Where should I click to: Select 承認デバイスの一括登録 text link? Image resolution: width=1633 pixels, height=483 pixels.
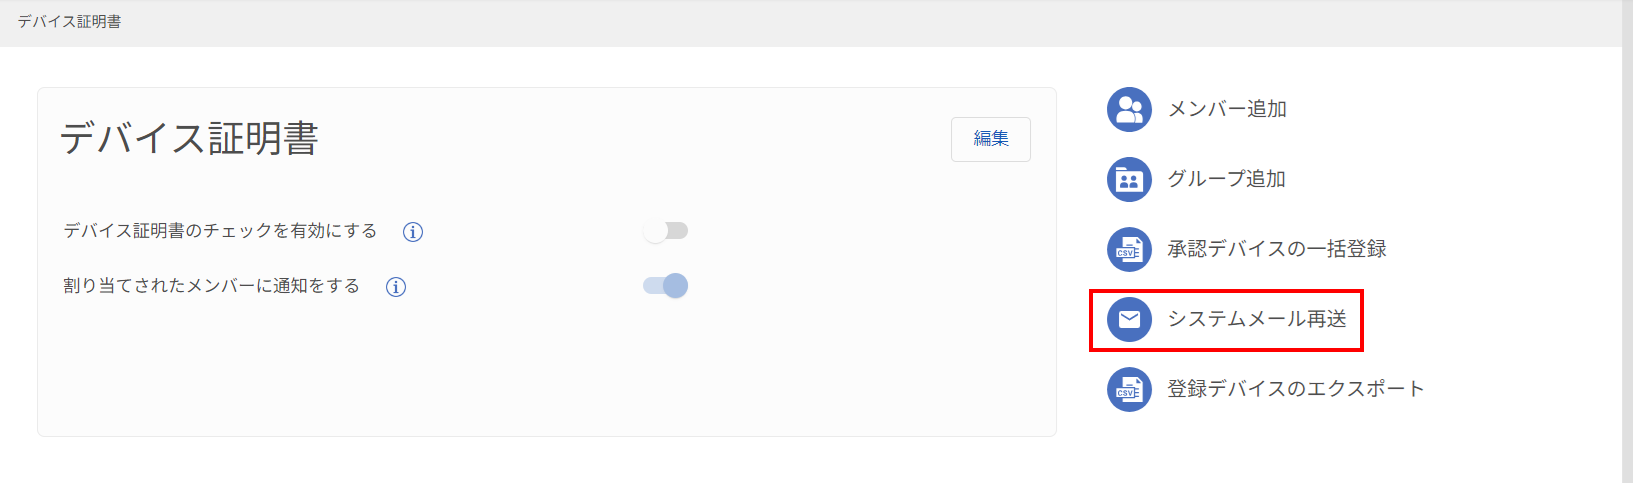[1277, 249]
